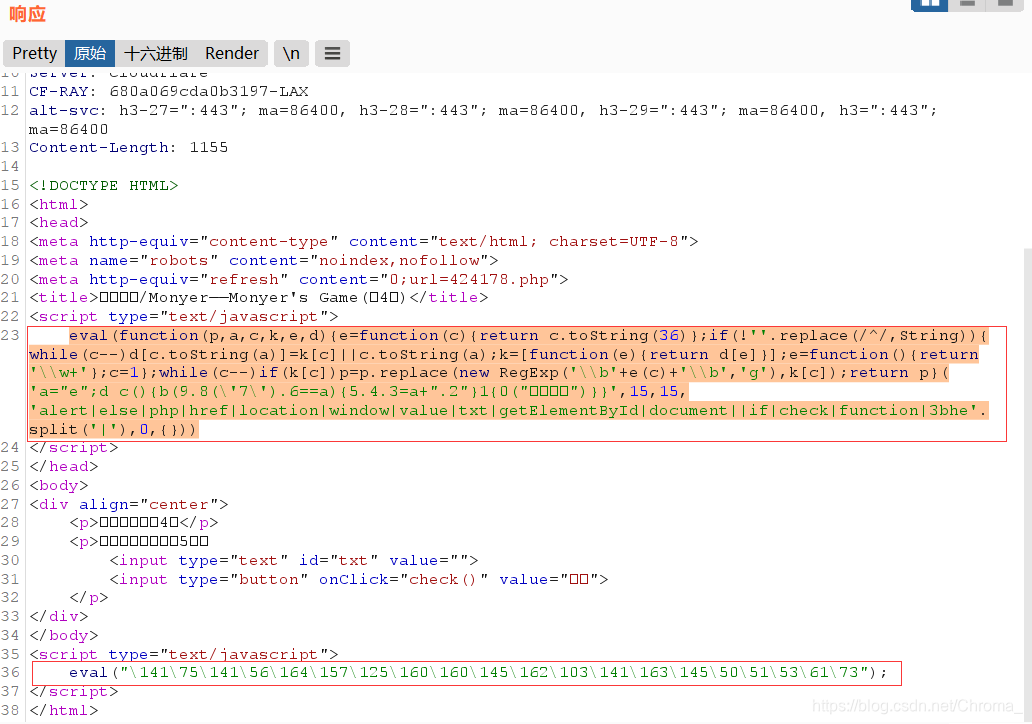This screenshot has height=724, width=1032.
Task: Click line number 23 in the gutter
Action: (x=10, y=336)
